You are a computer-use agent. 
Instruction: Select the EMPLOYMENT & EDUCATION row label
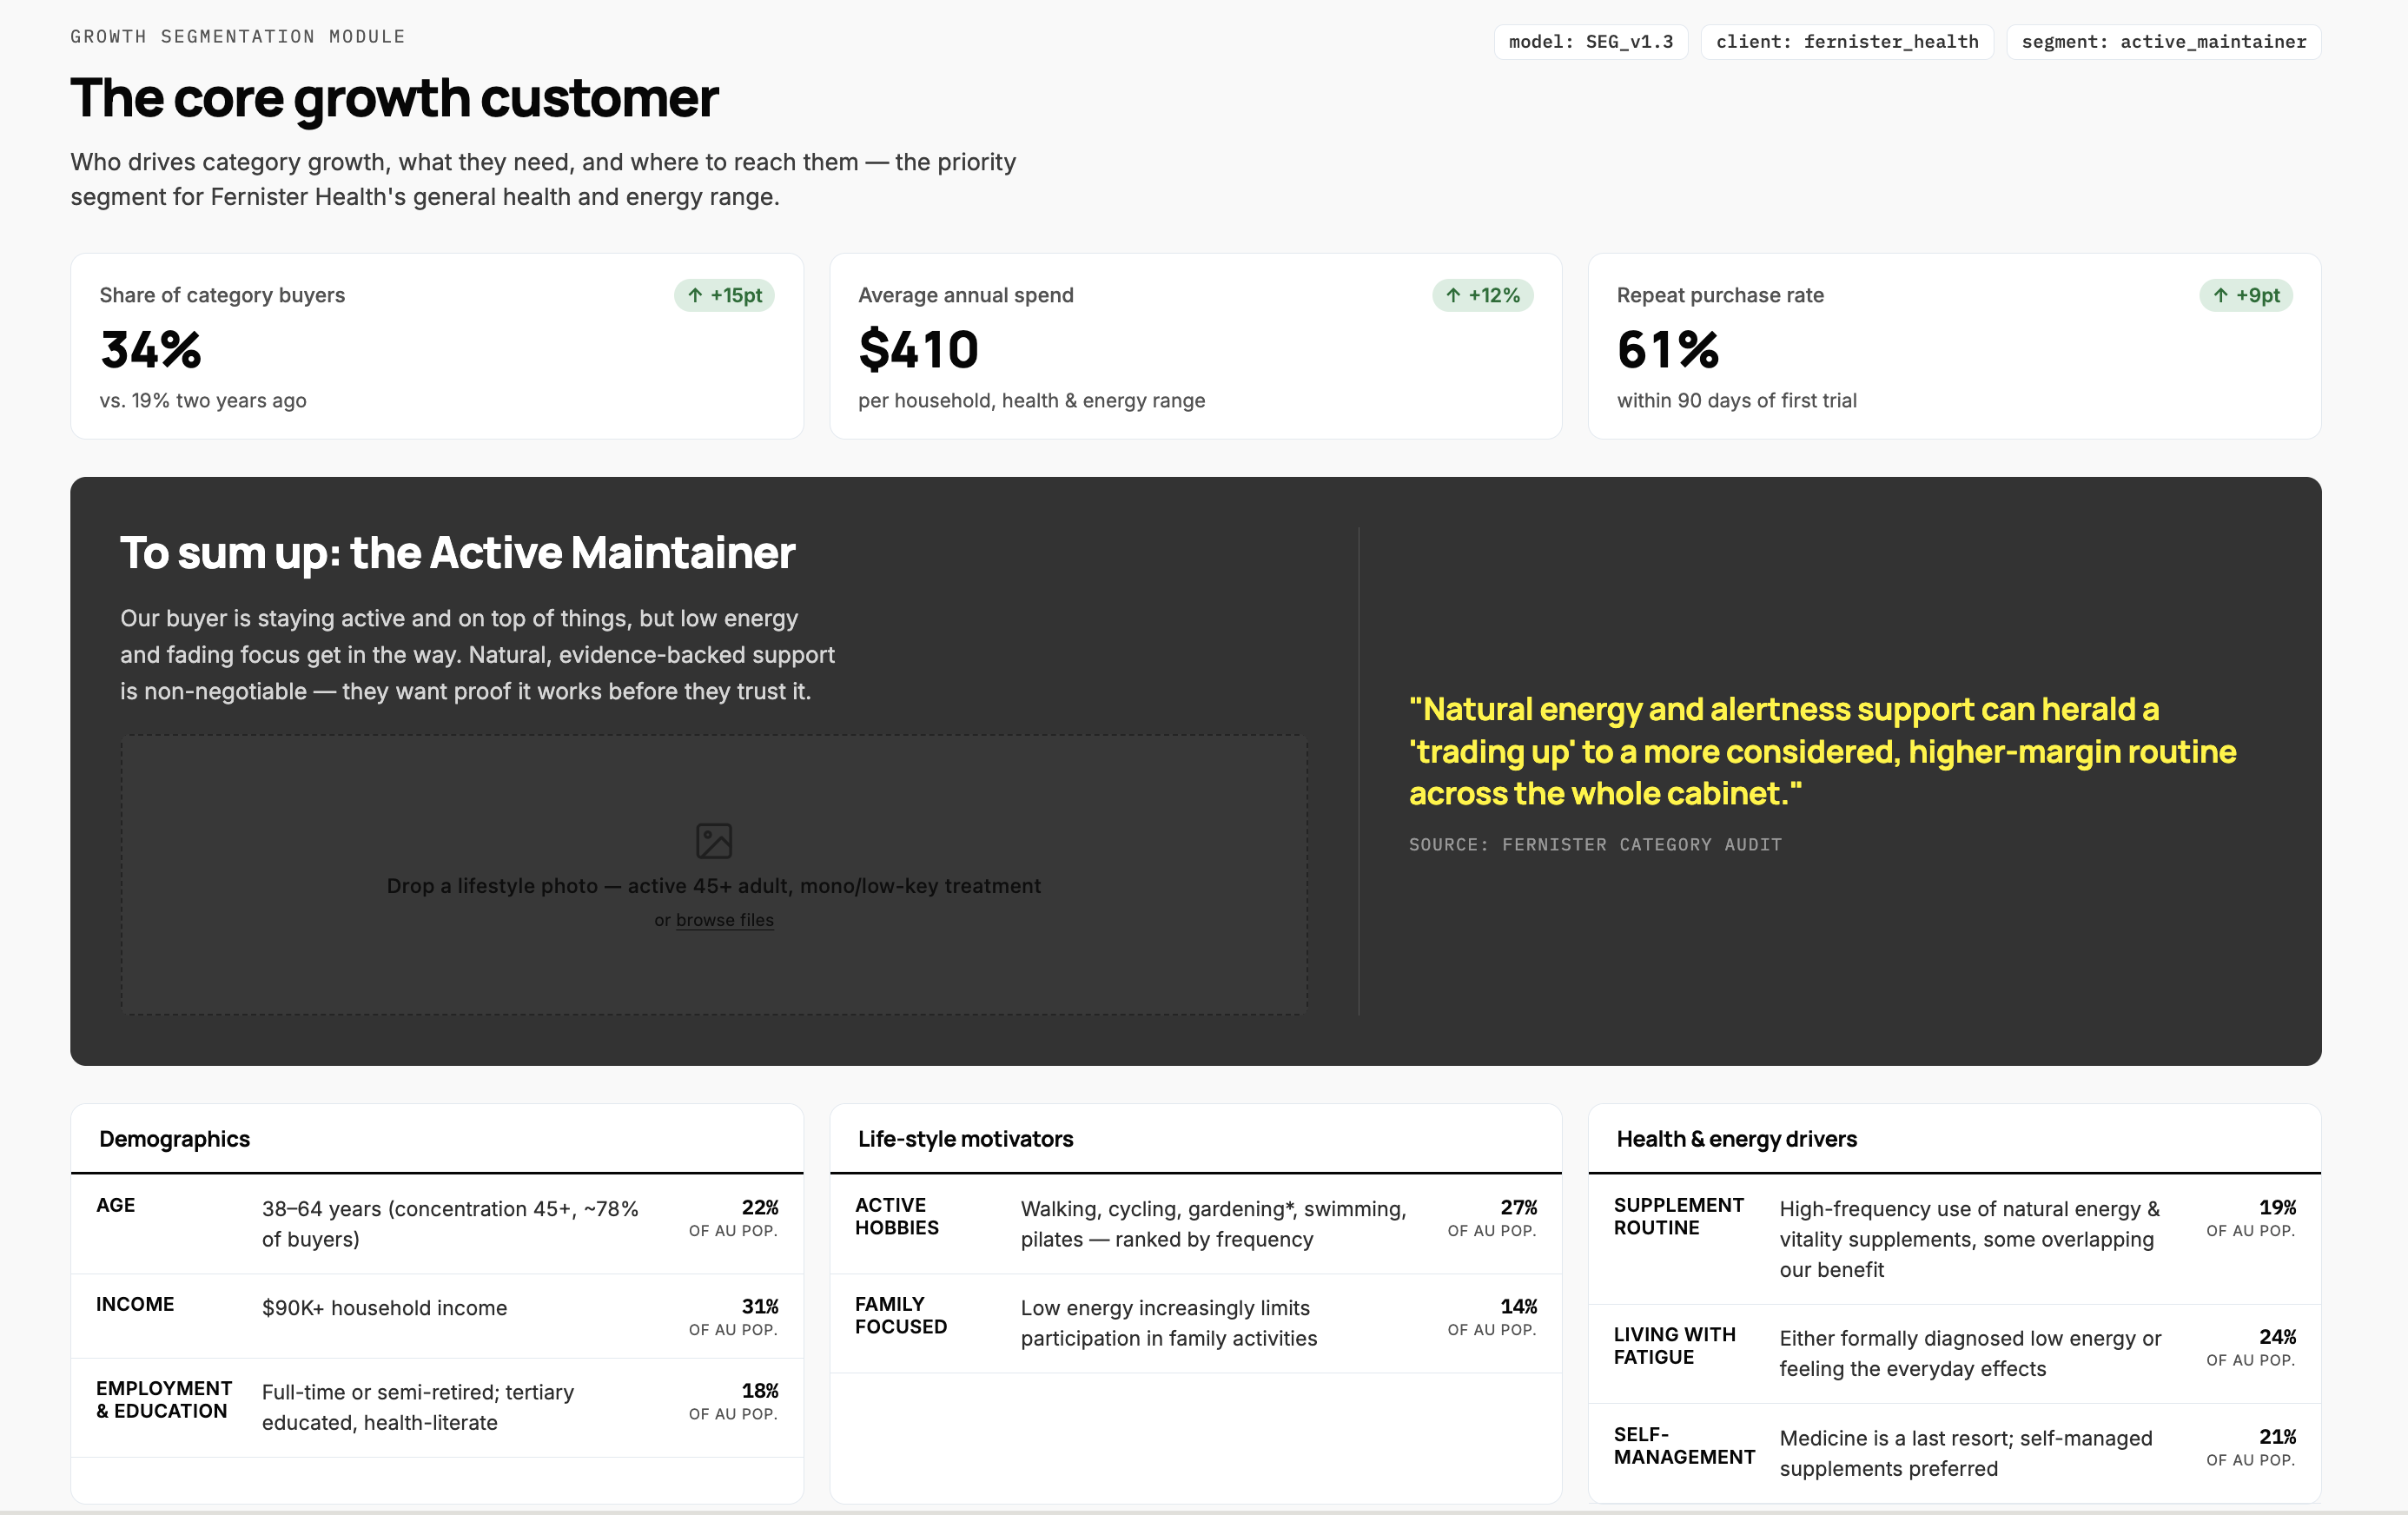pos(164,1399)
